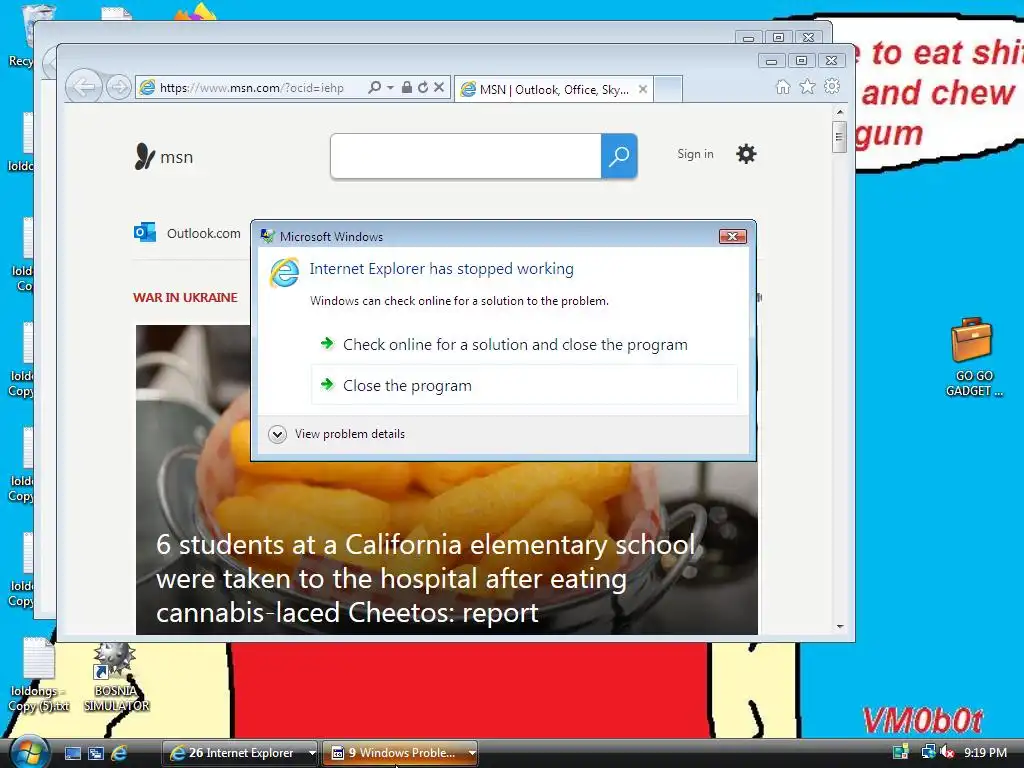Select the loldongs - Copy (5).txt file icon
1024x768 pixels.
point(39,675)
